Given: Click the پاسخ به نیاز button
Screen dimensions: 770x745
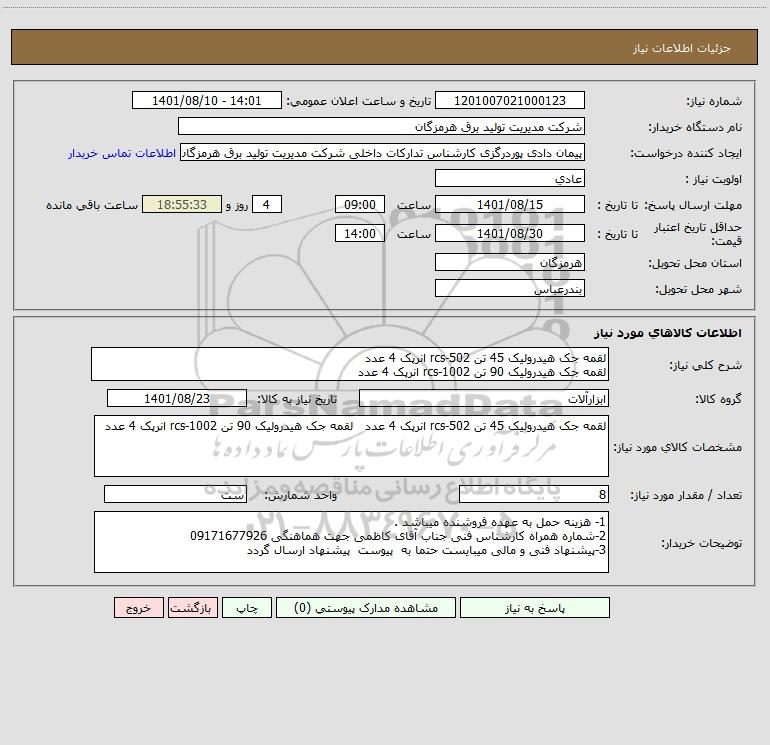Looking at the screenshot, I should tap(535, 608).
